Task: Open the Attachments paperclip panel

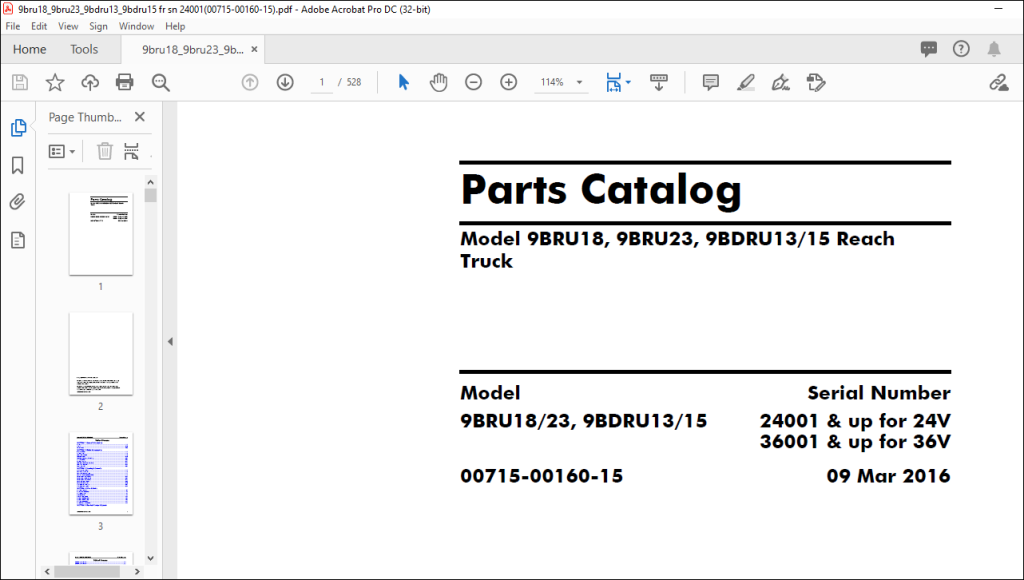Action: [x=18, y=202]
